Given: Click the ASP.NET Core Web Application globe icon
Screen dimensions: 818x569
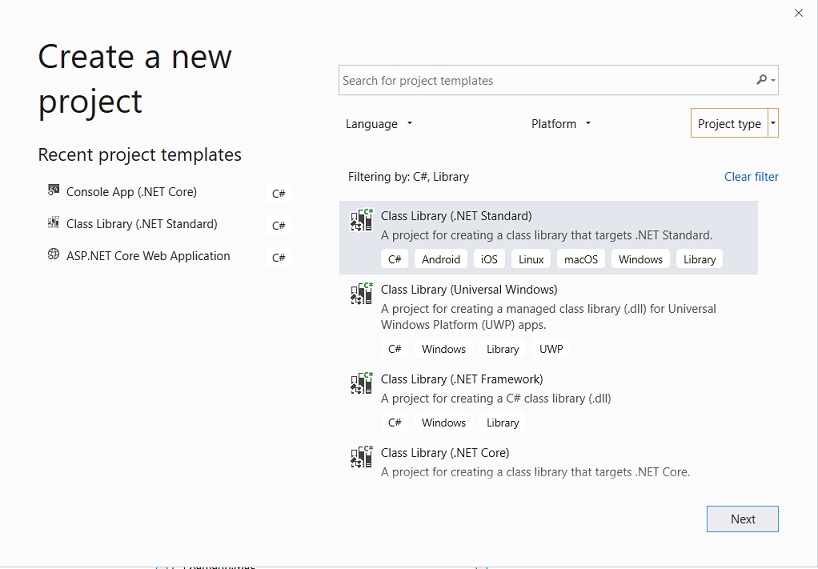Looking at the screenshot, I should point(53,254).
